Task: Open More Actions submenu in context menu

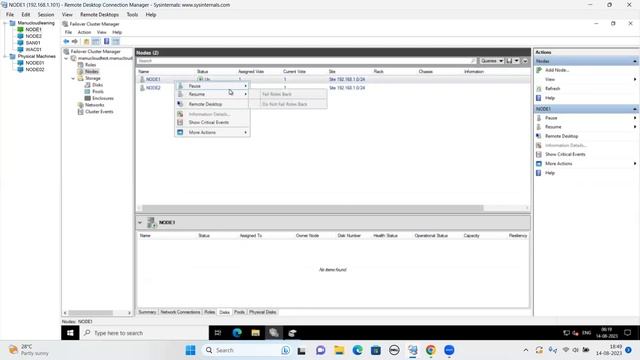Action: pyautogui.click(x=212, y=132)
